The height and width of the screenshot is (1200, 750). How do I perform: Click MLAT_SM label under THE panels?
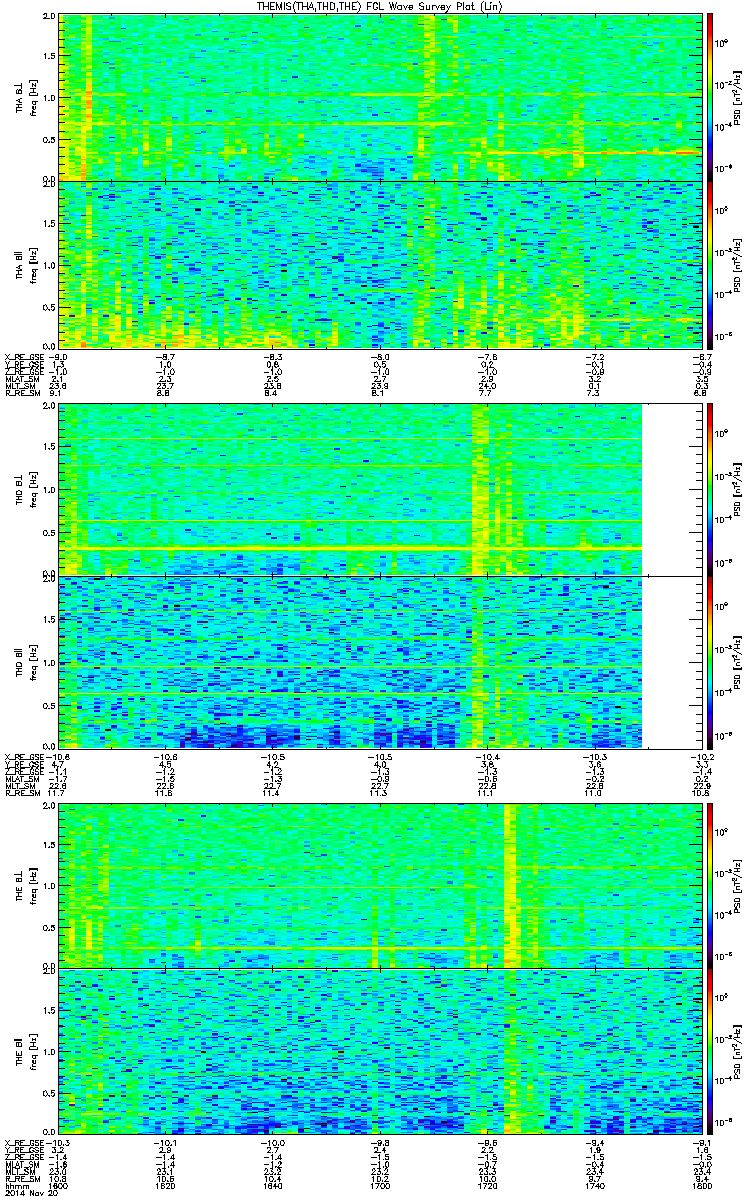tap(21, 1165)
